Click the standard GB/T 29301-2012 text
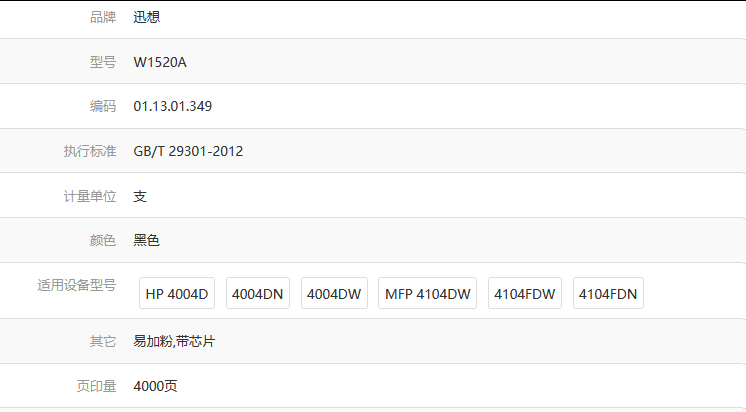 coord(188,151)
